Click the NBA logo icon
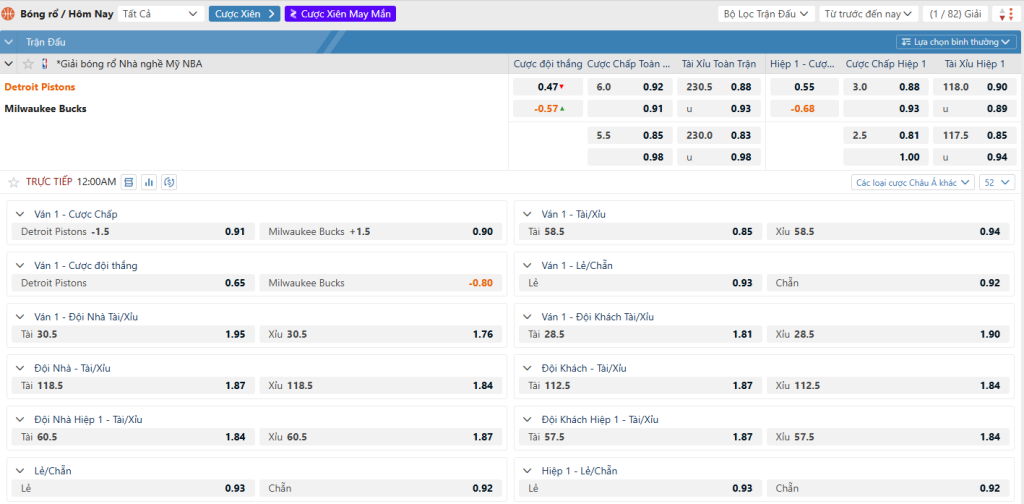 point(45,64)
